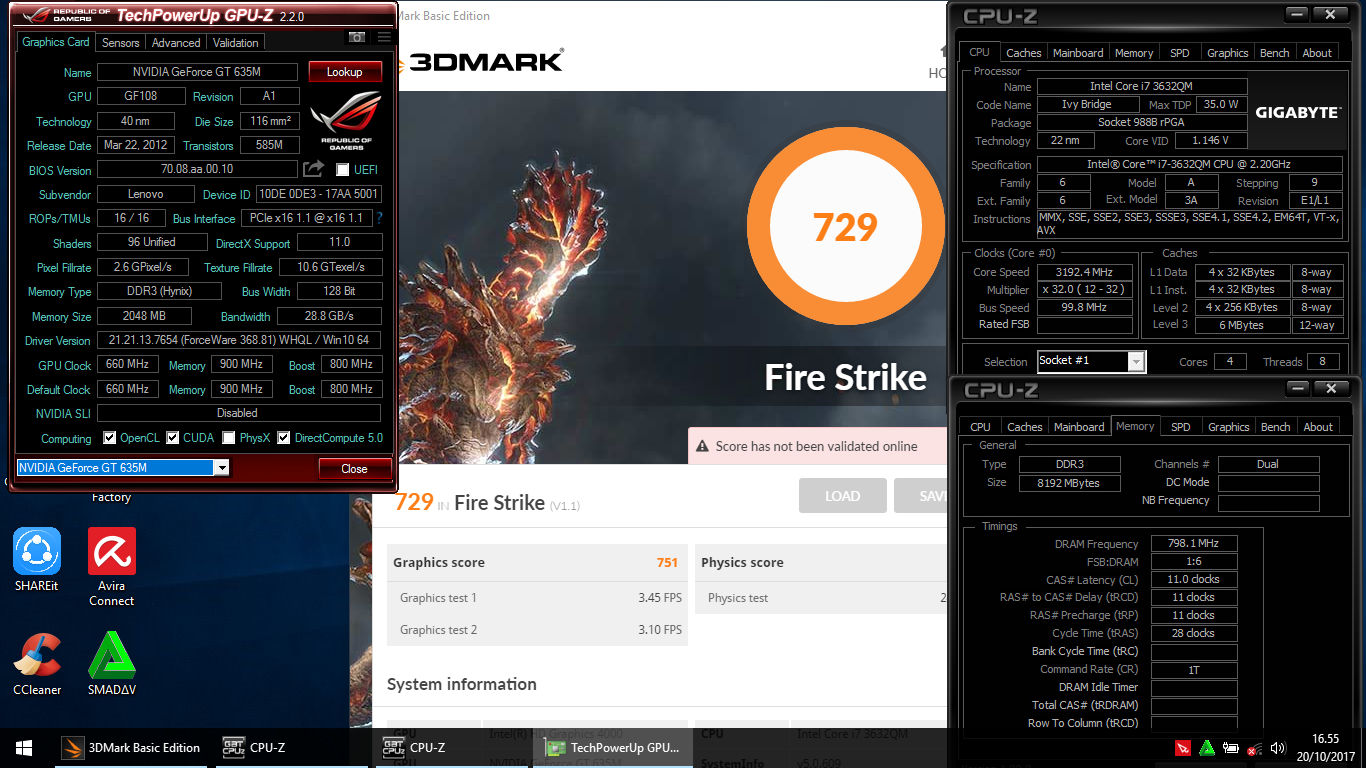Switch to the Sensors tab in GPU-Z
Viewport: 1366px width, 768px height.
[x=121, y=43]
